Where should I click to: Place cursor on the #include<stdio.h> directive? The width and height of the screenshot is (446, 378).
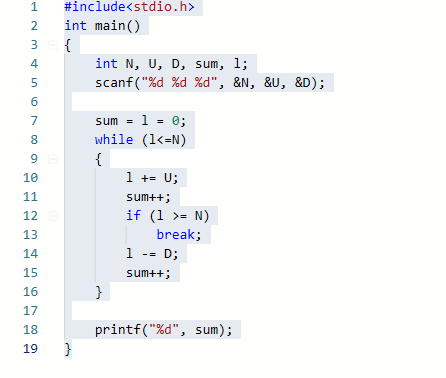[x=129, y=7]
